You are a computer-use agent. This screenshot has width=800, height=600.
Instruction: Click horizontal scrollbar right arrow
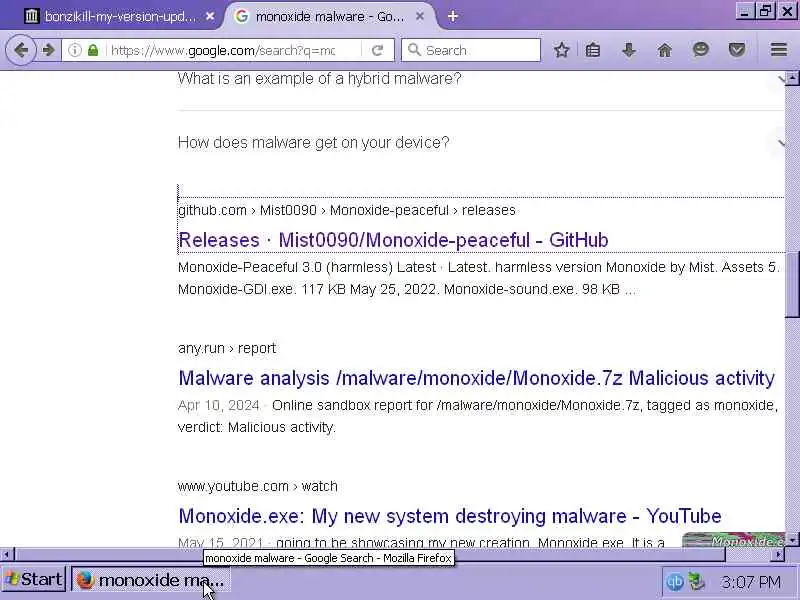tap(779, 554)
